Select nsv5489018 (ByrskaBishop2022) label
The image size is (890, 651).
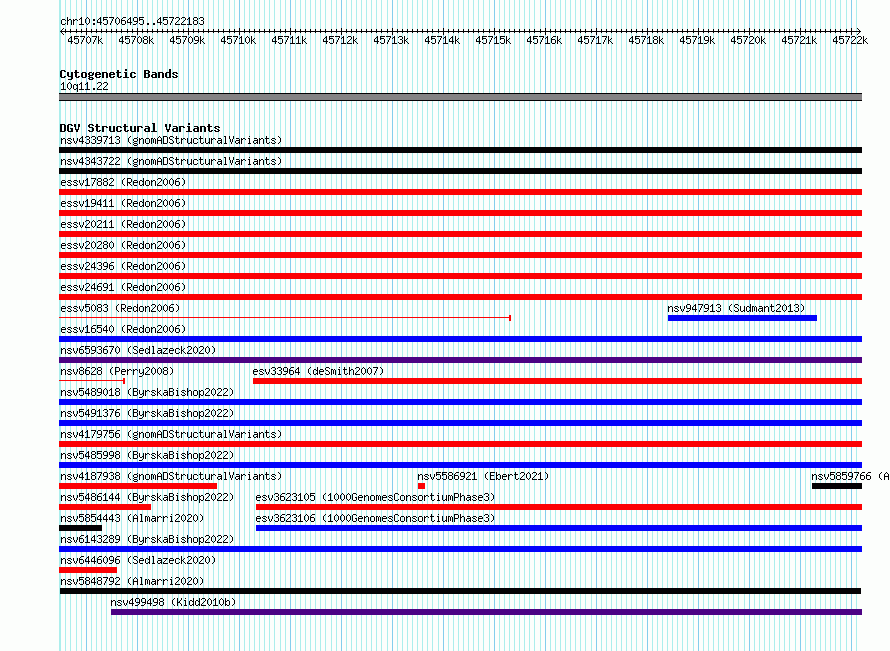point(147,392)
